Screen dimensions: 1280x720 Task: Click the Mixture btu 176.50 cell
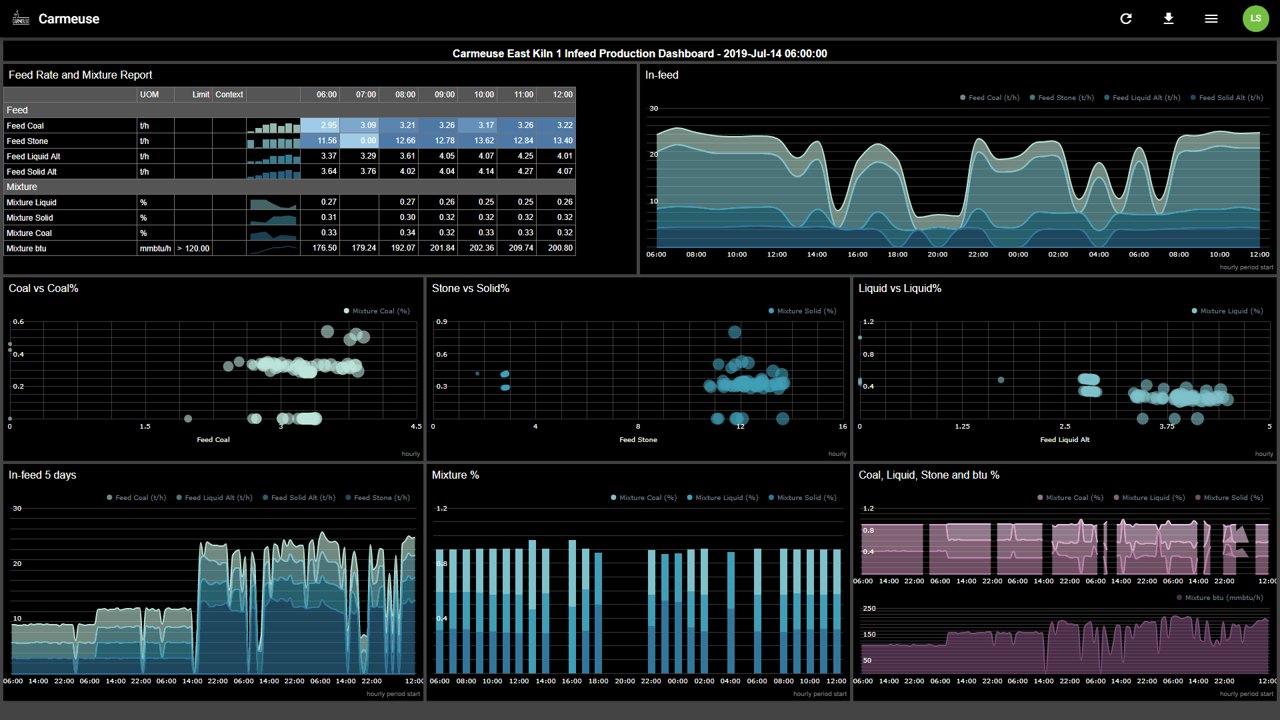coord(320,248)
